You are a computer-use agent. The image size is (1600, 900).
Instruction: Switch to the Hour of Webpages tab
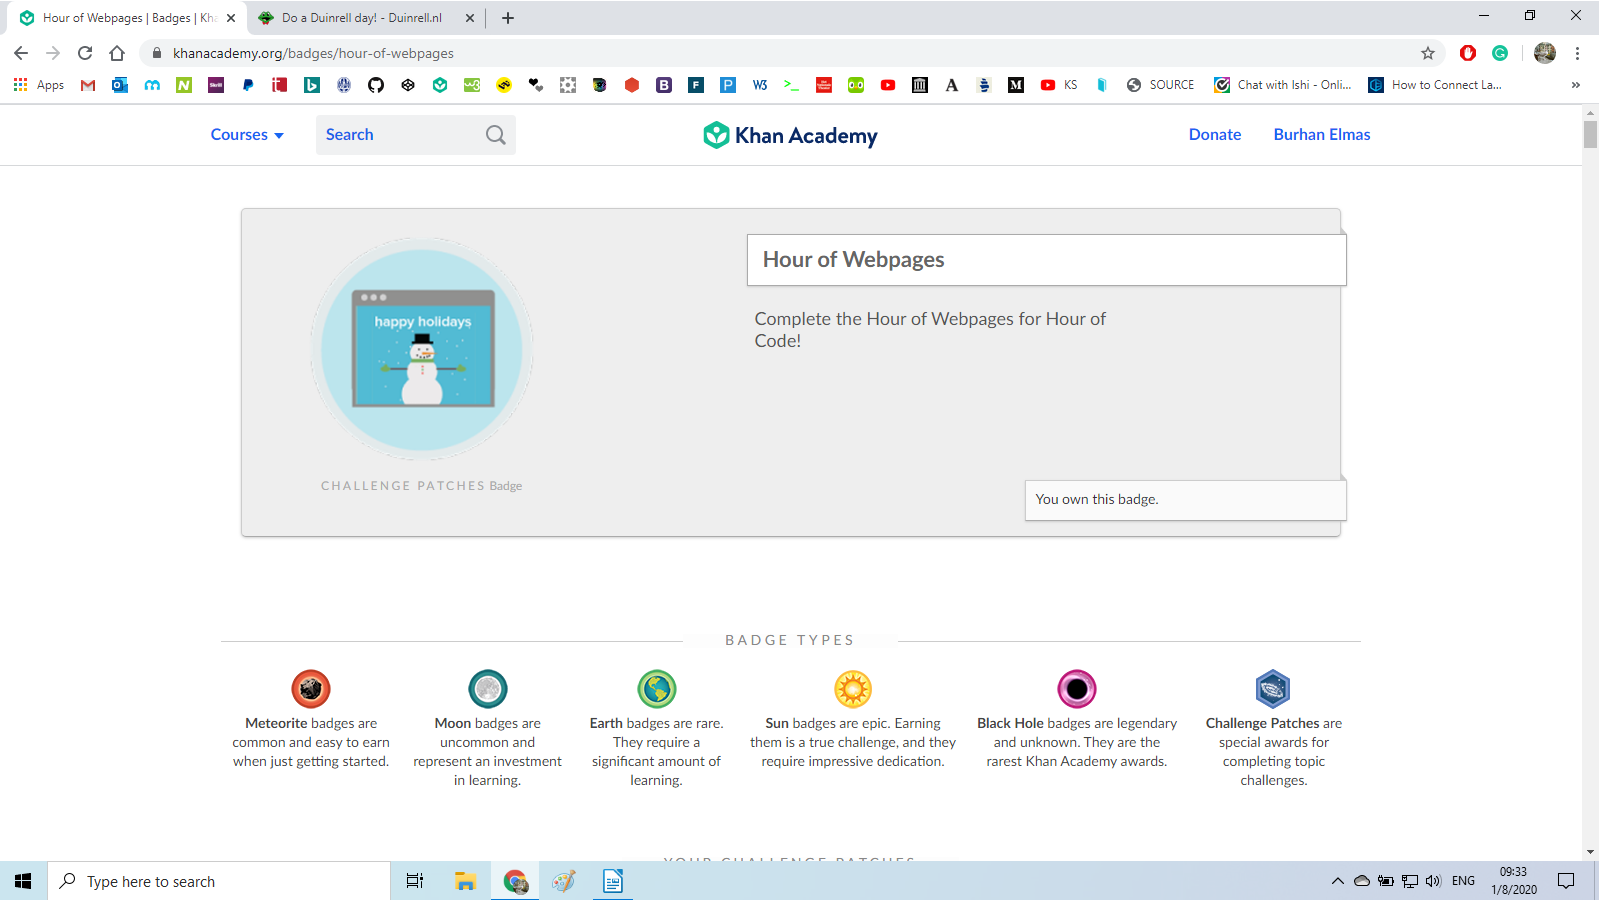click(x=127, y=18)
